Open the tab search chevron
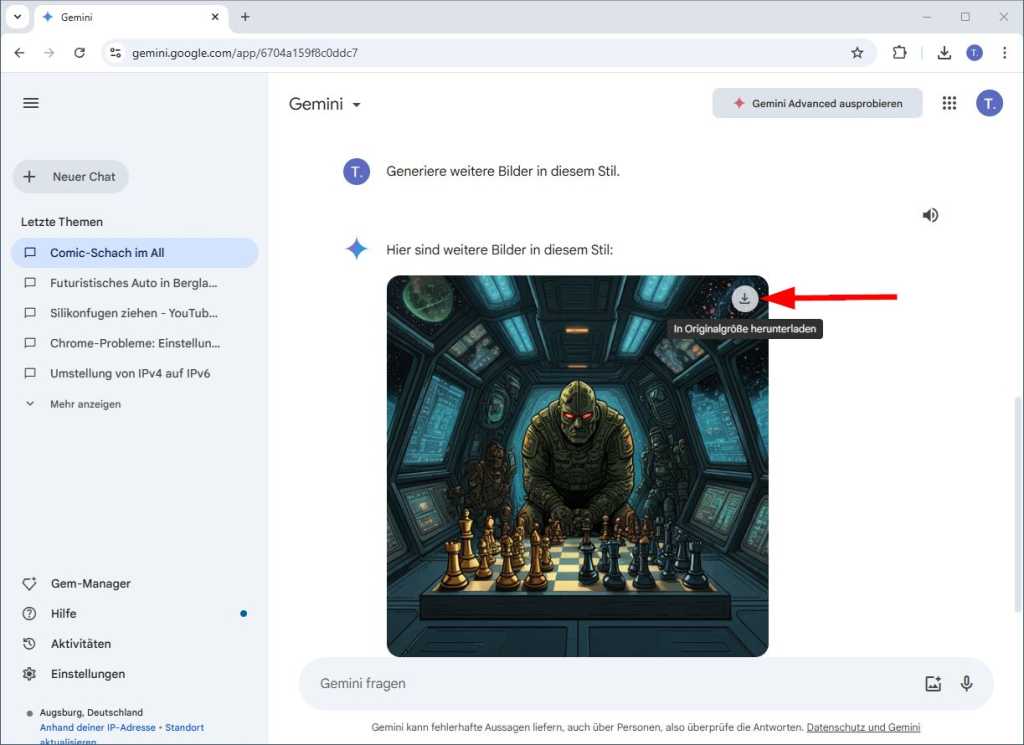 pos(17,17)
